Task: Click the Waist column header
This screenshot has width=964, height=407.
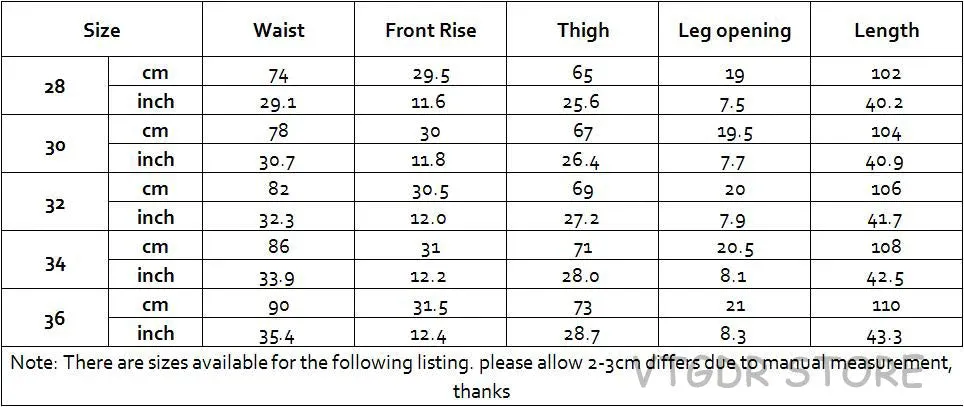Action: [279, 30]
